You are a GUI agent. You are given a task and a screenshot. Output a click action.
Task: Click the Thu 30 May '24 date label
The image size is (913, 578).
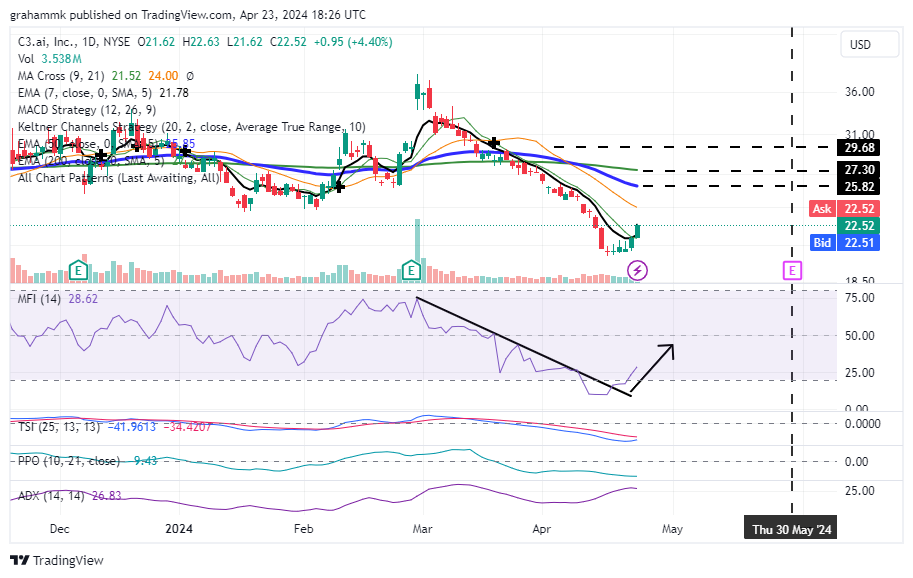tap(790, 529)
